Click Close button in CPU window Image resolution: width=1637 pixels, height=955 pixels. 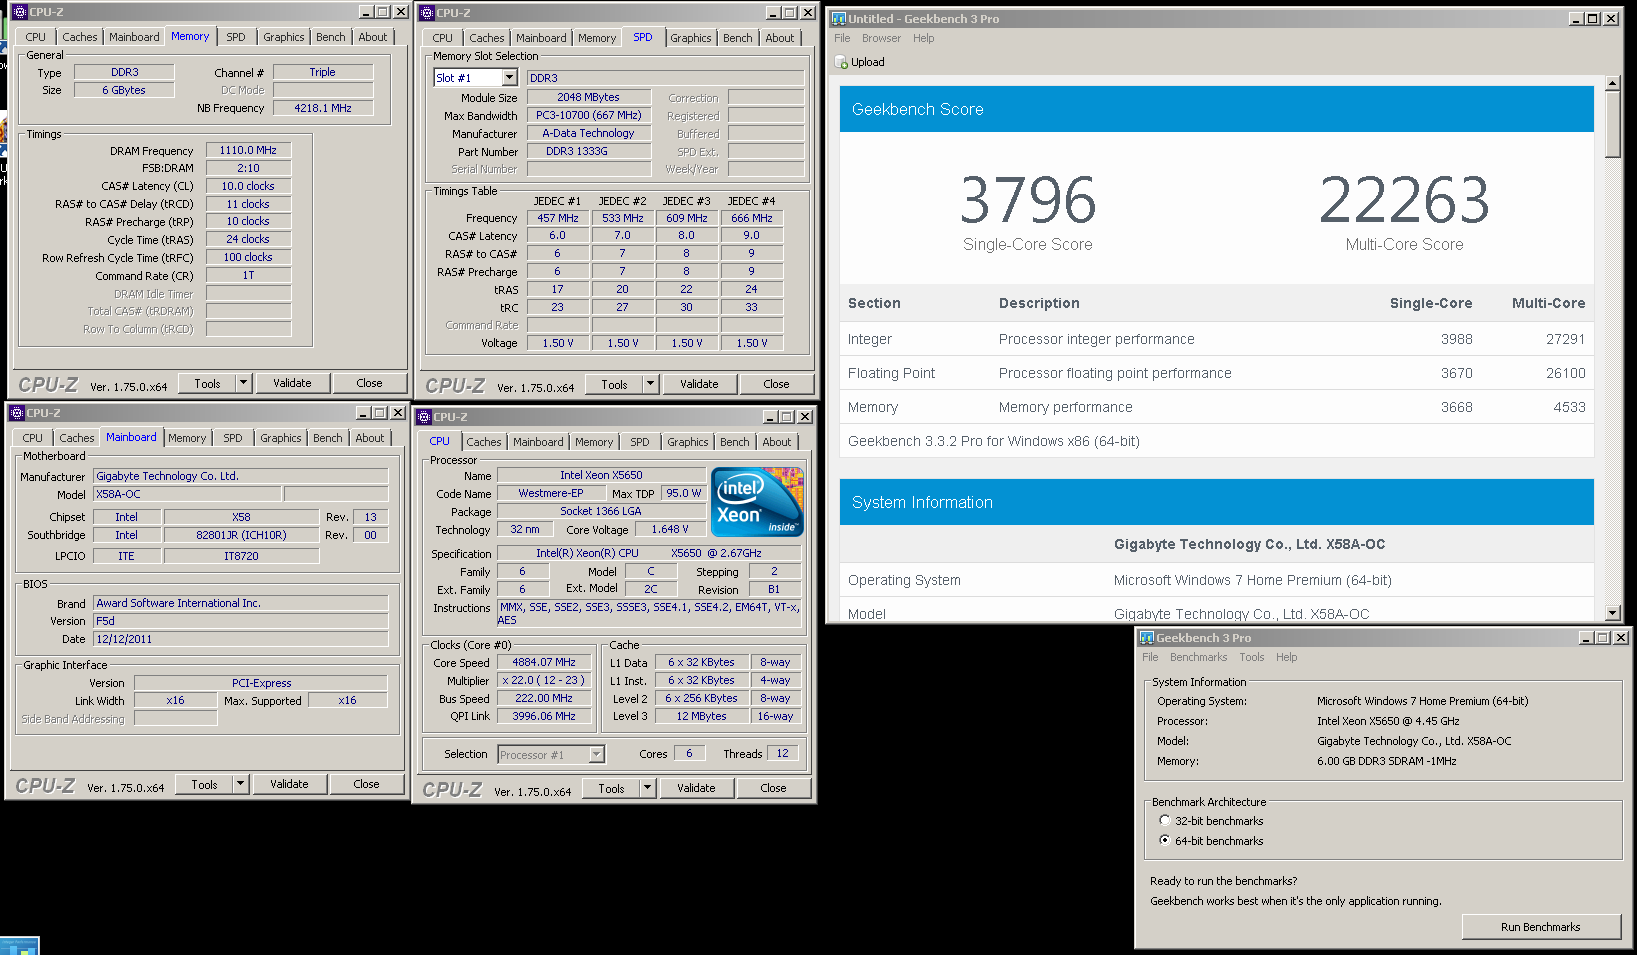tap(773, 788)
